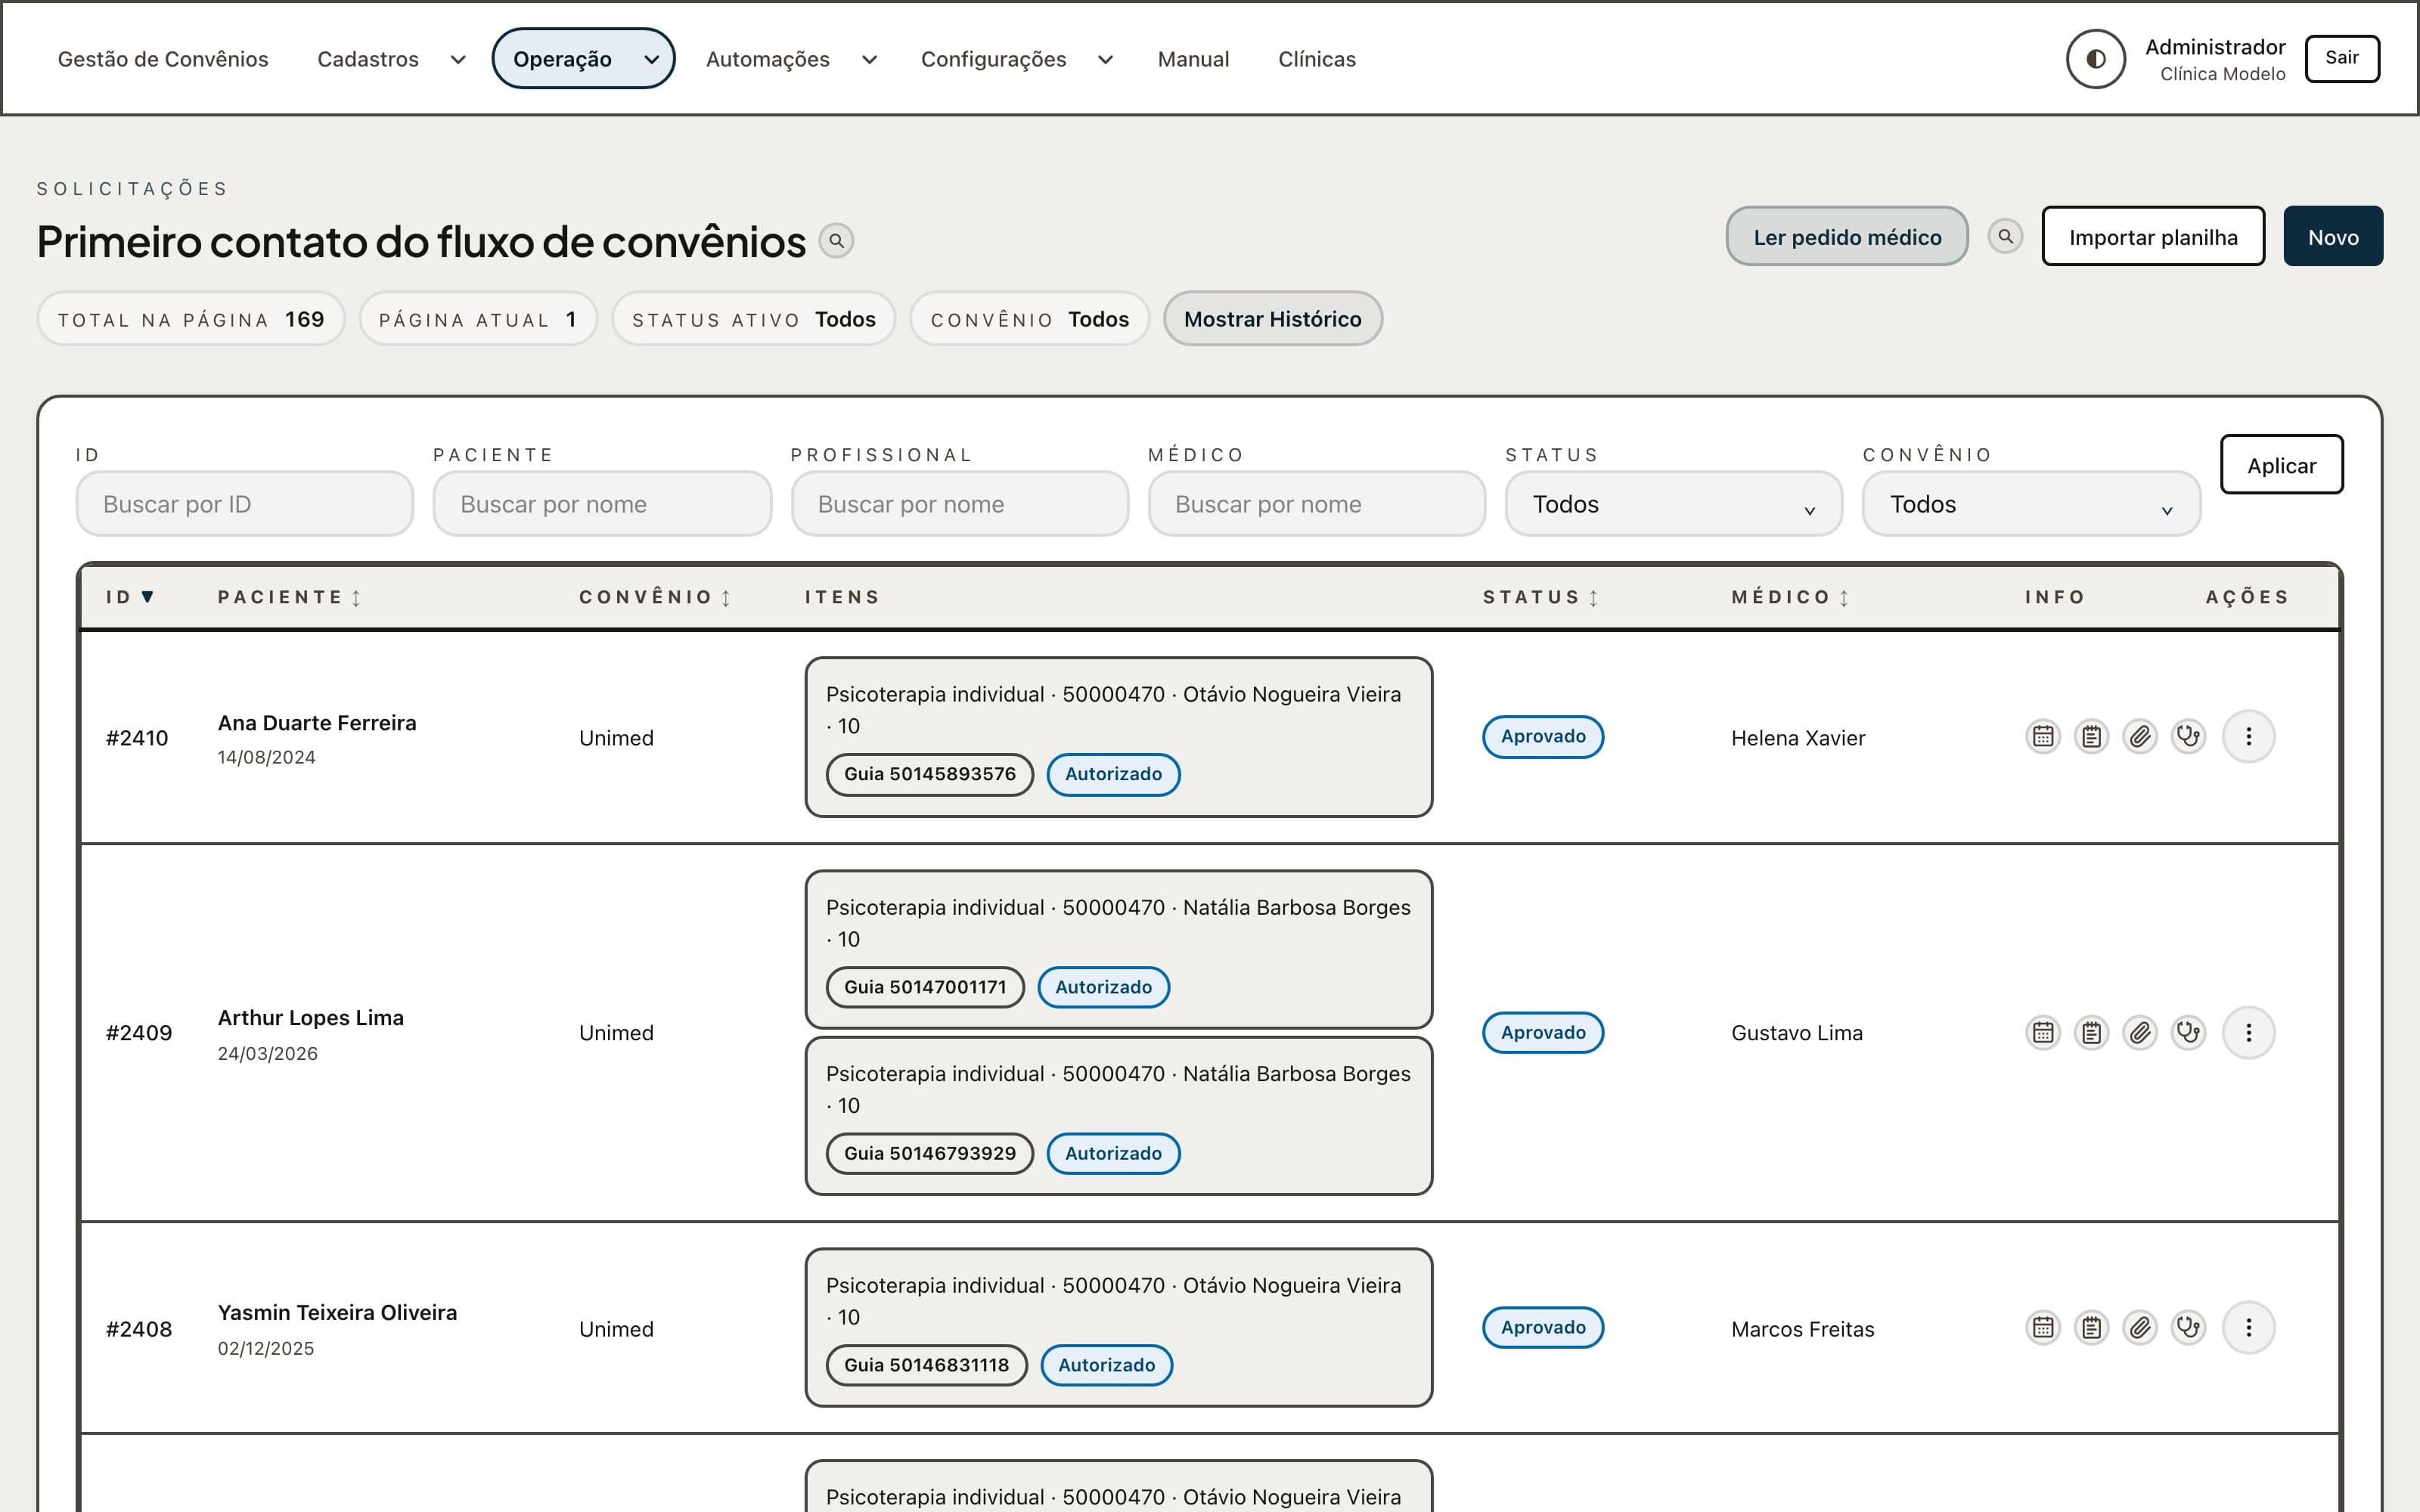
Task: Sort table by Paciente column
Action: [x=289, y=597]
